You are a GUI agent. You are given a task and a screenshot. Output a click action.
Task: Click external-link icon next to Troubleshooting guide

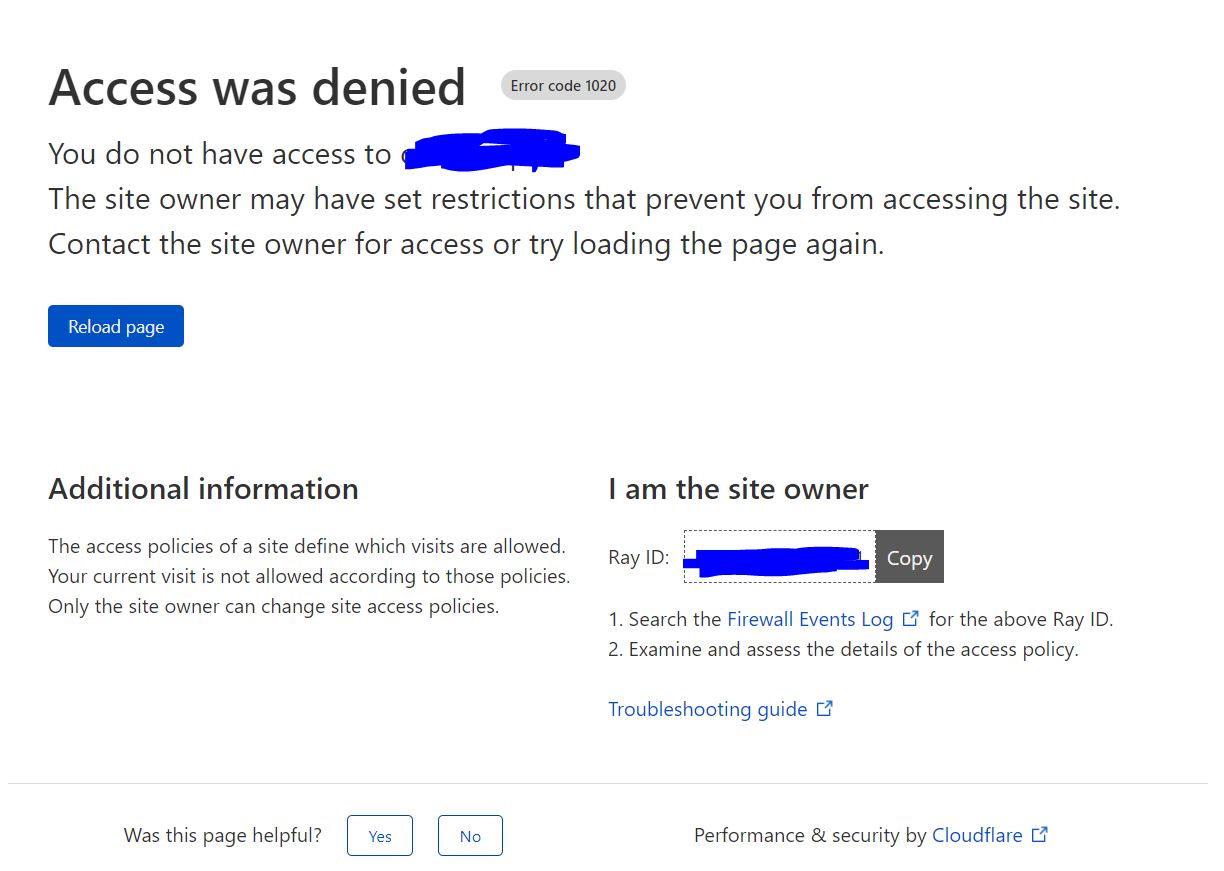click(x=824, y=709)
